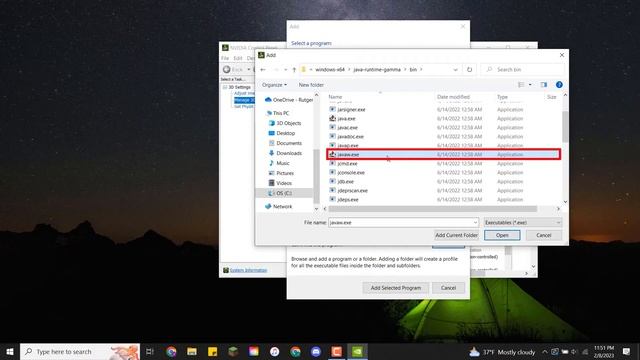Screen dimensions: 640x360
Task: Sort files by Date modified column
Action: [x=453, y=97]
